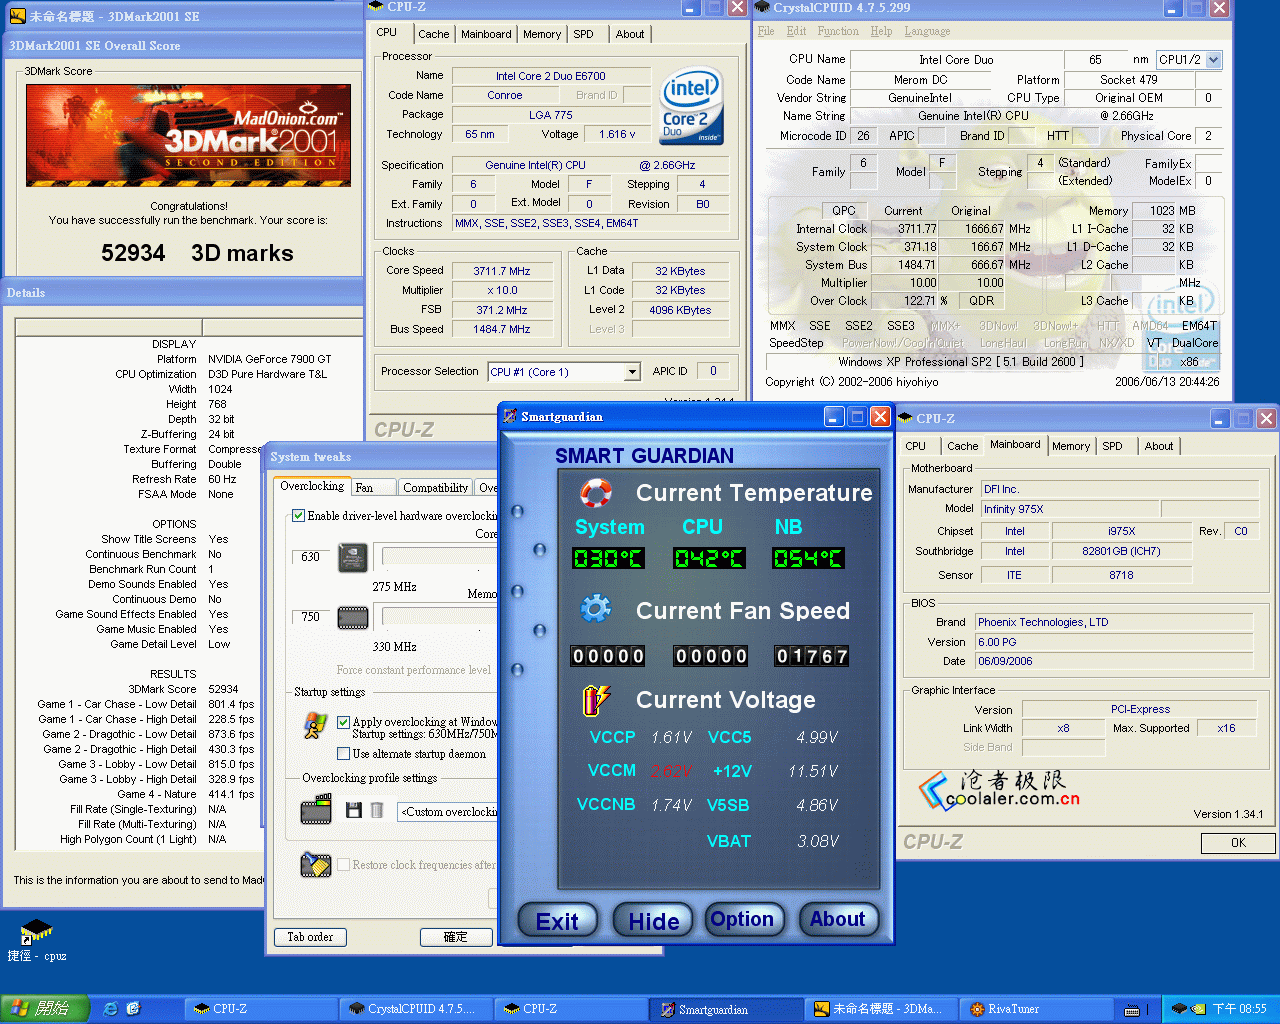
Task: Launch Internet Explorer from quick launch
Action: coord(111,1009)
